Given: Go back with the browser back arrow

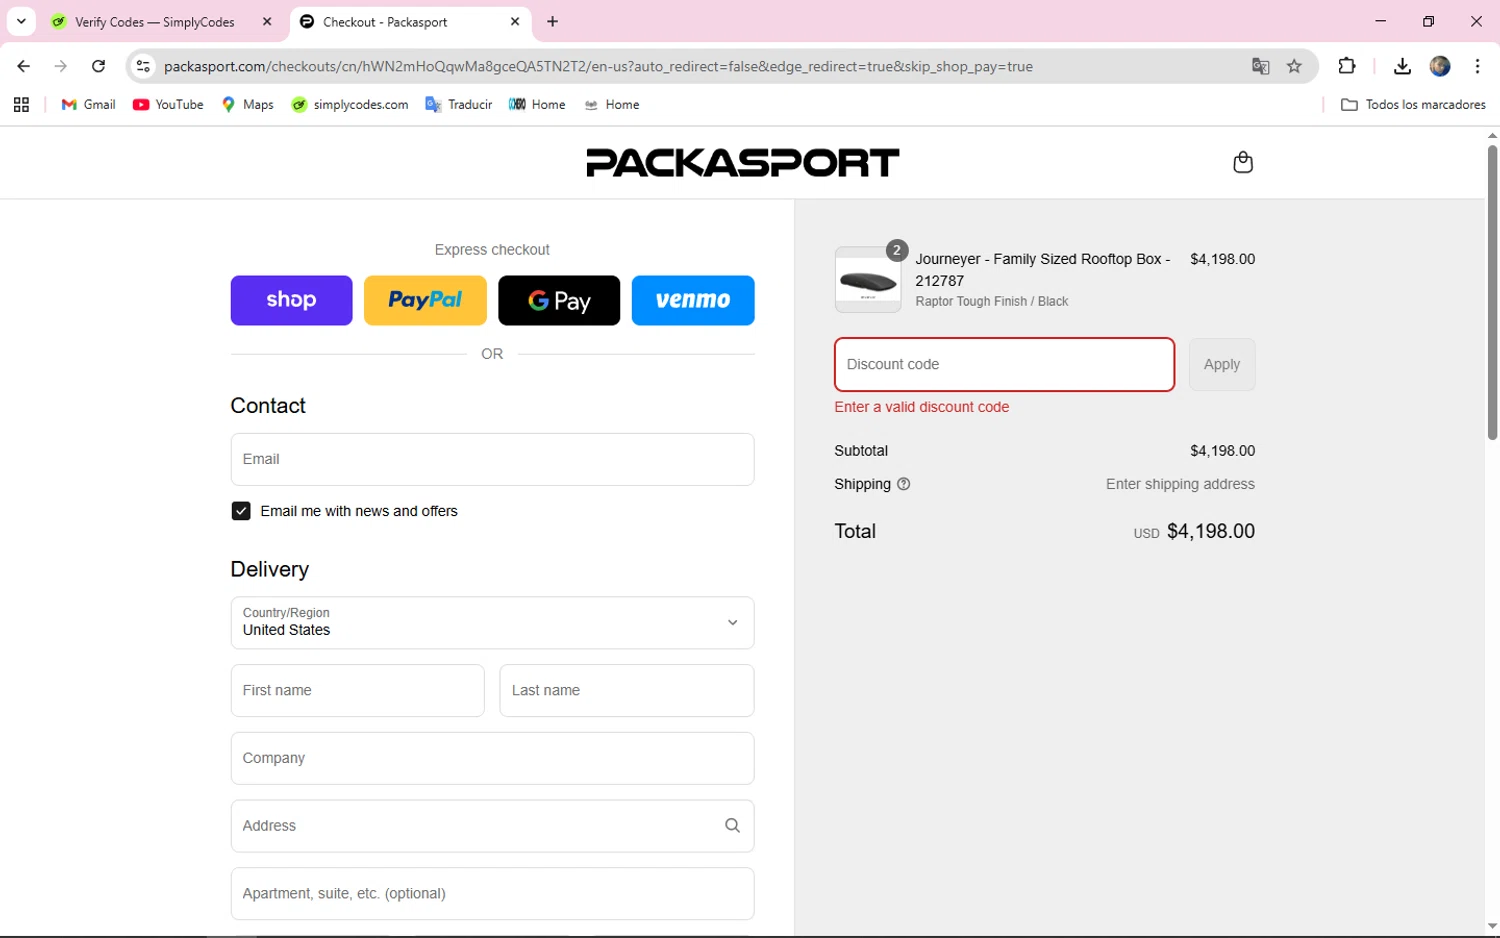Looking at the screenshot, I should pyautogui.click(x=23, y=66).
